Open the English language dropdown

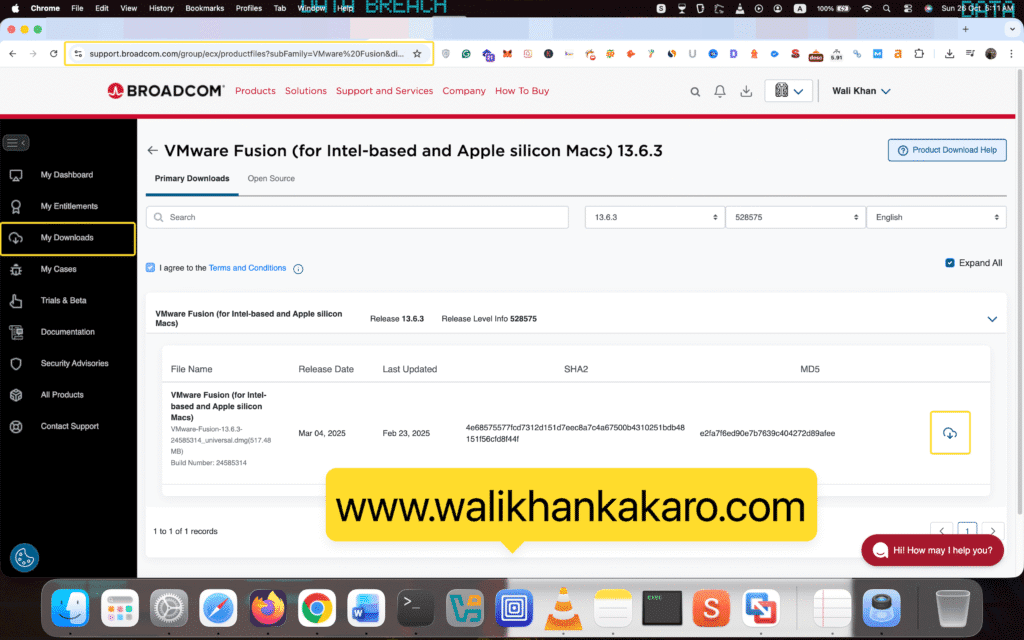pyautogui.click(x=936, y=217)
